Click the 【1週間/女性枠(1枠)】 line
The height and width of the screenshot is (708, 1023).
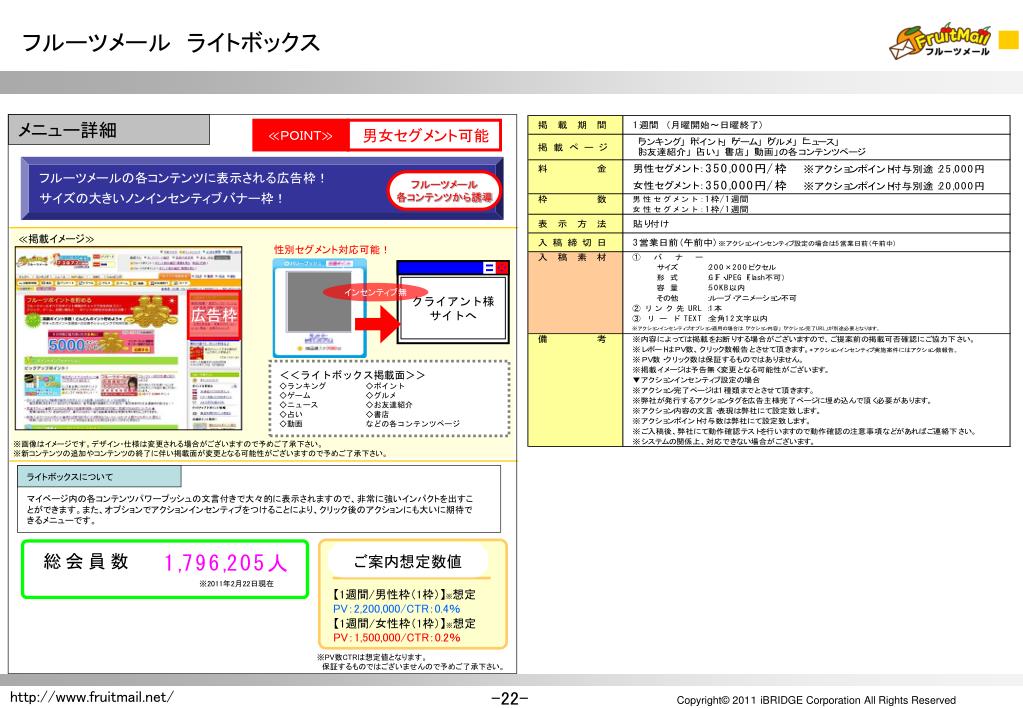405,623
